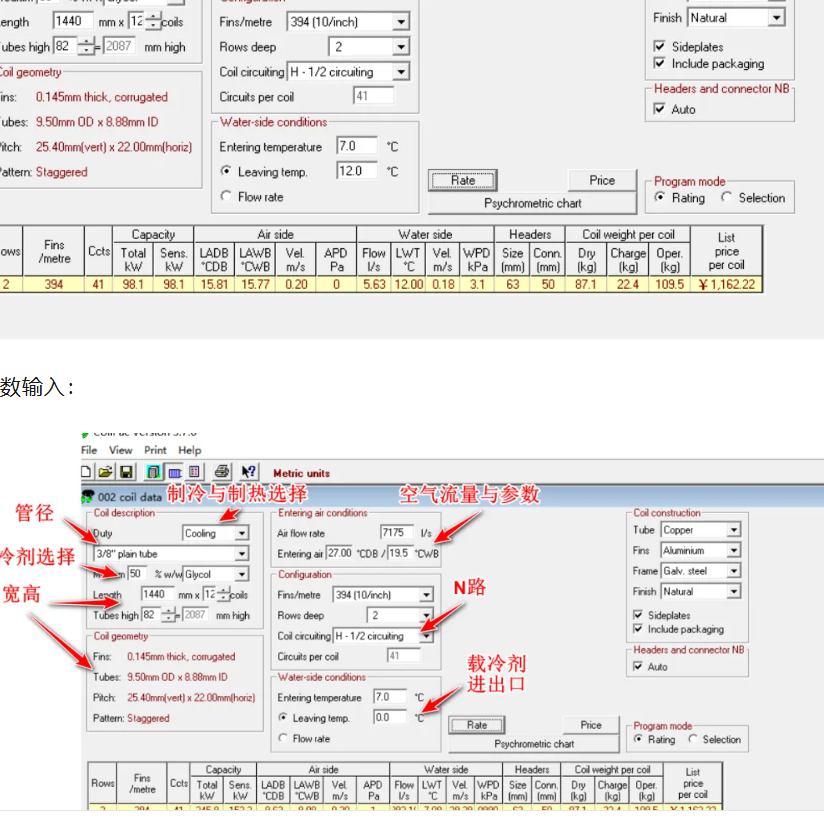Open the Duty dropdown showing Cooling
Screen dimensions: 824x825
tap(241, 534)
